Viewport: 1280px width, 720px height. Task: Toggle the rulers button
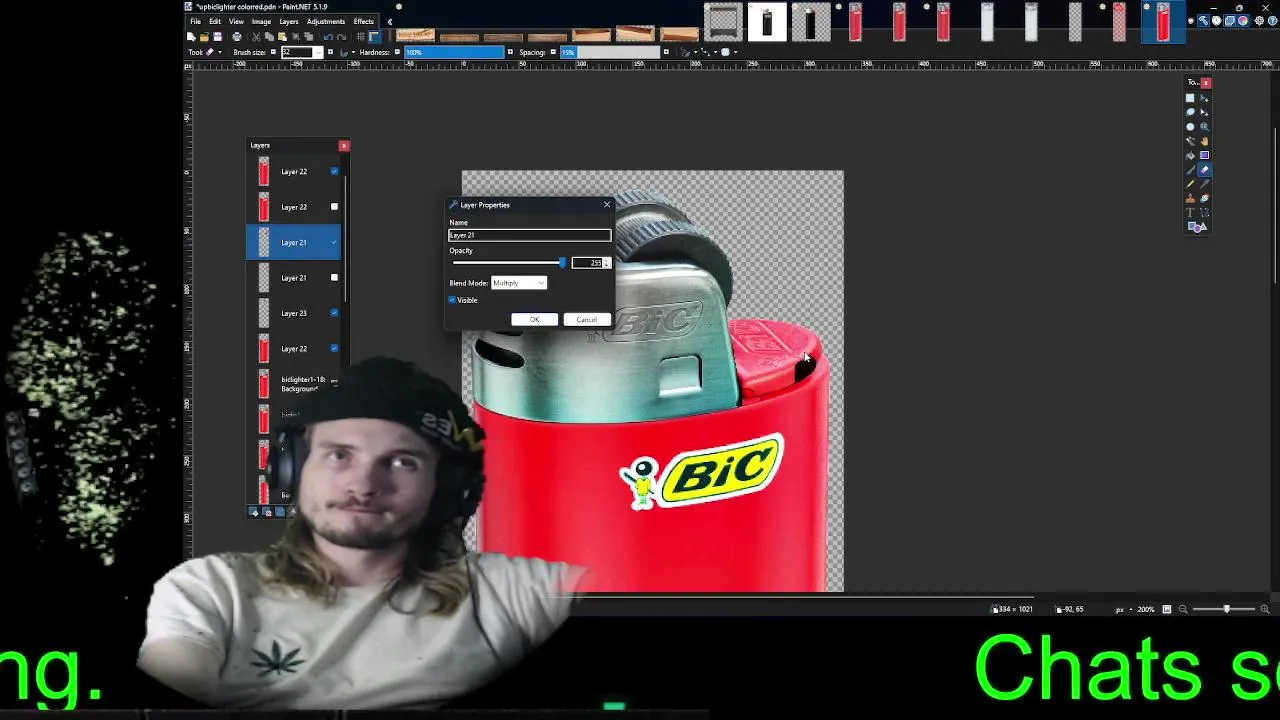point(374,37)
